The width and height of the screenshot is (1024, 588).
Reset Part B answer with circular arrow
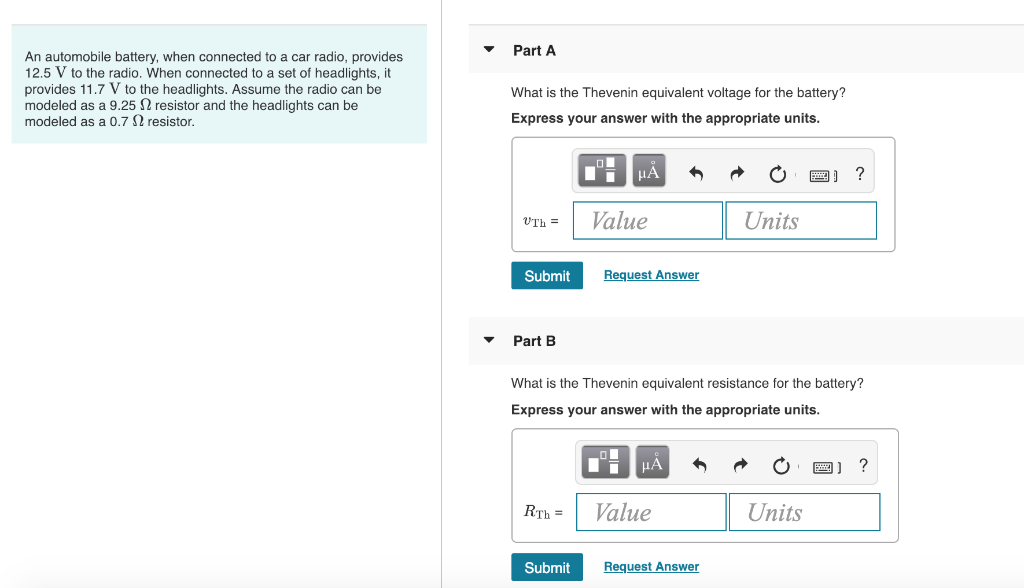[x=780, y=466]
